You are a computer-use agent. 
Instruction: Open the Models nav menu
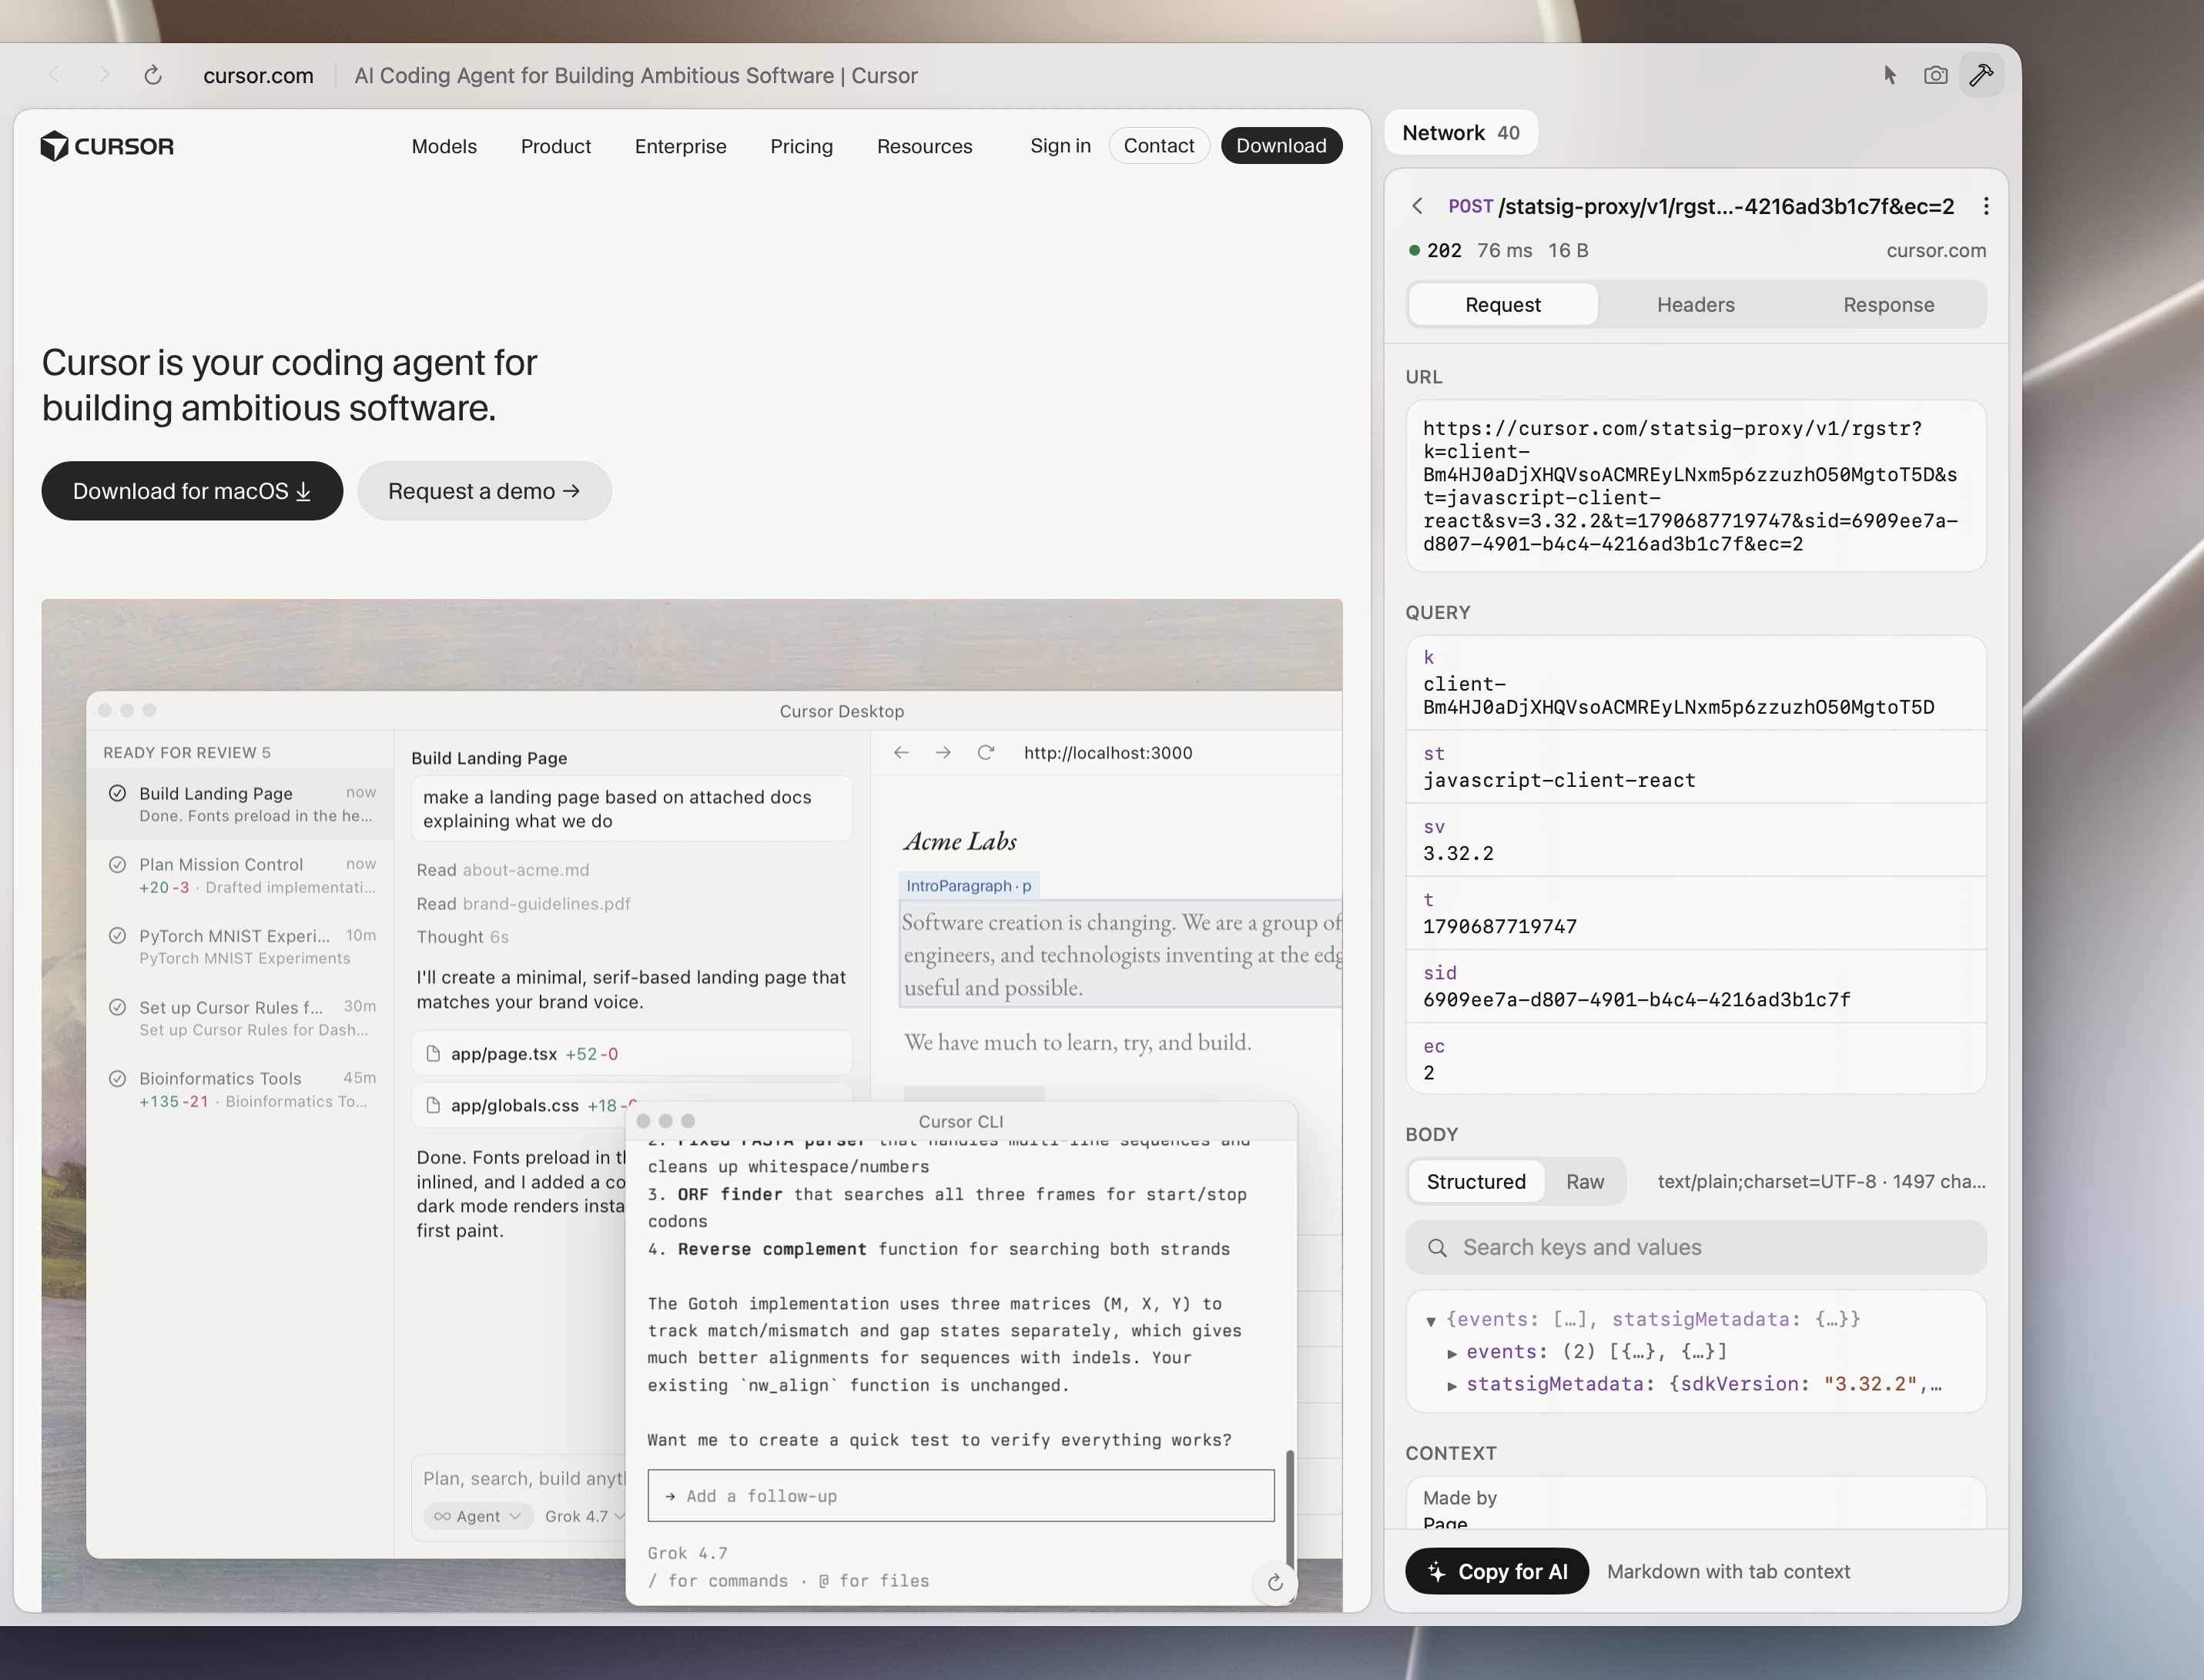[x=444, y=146]
